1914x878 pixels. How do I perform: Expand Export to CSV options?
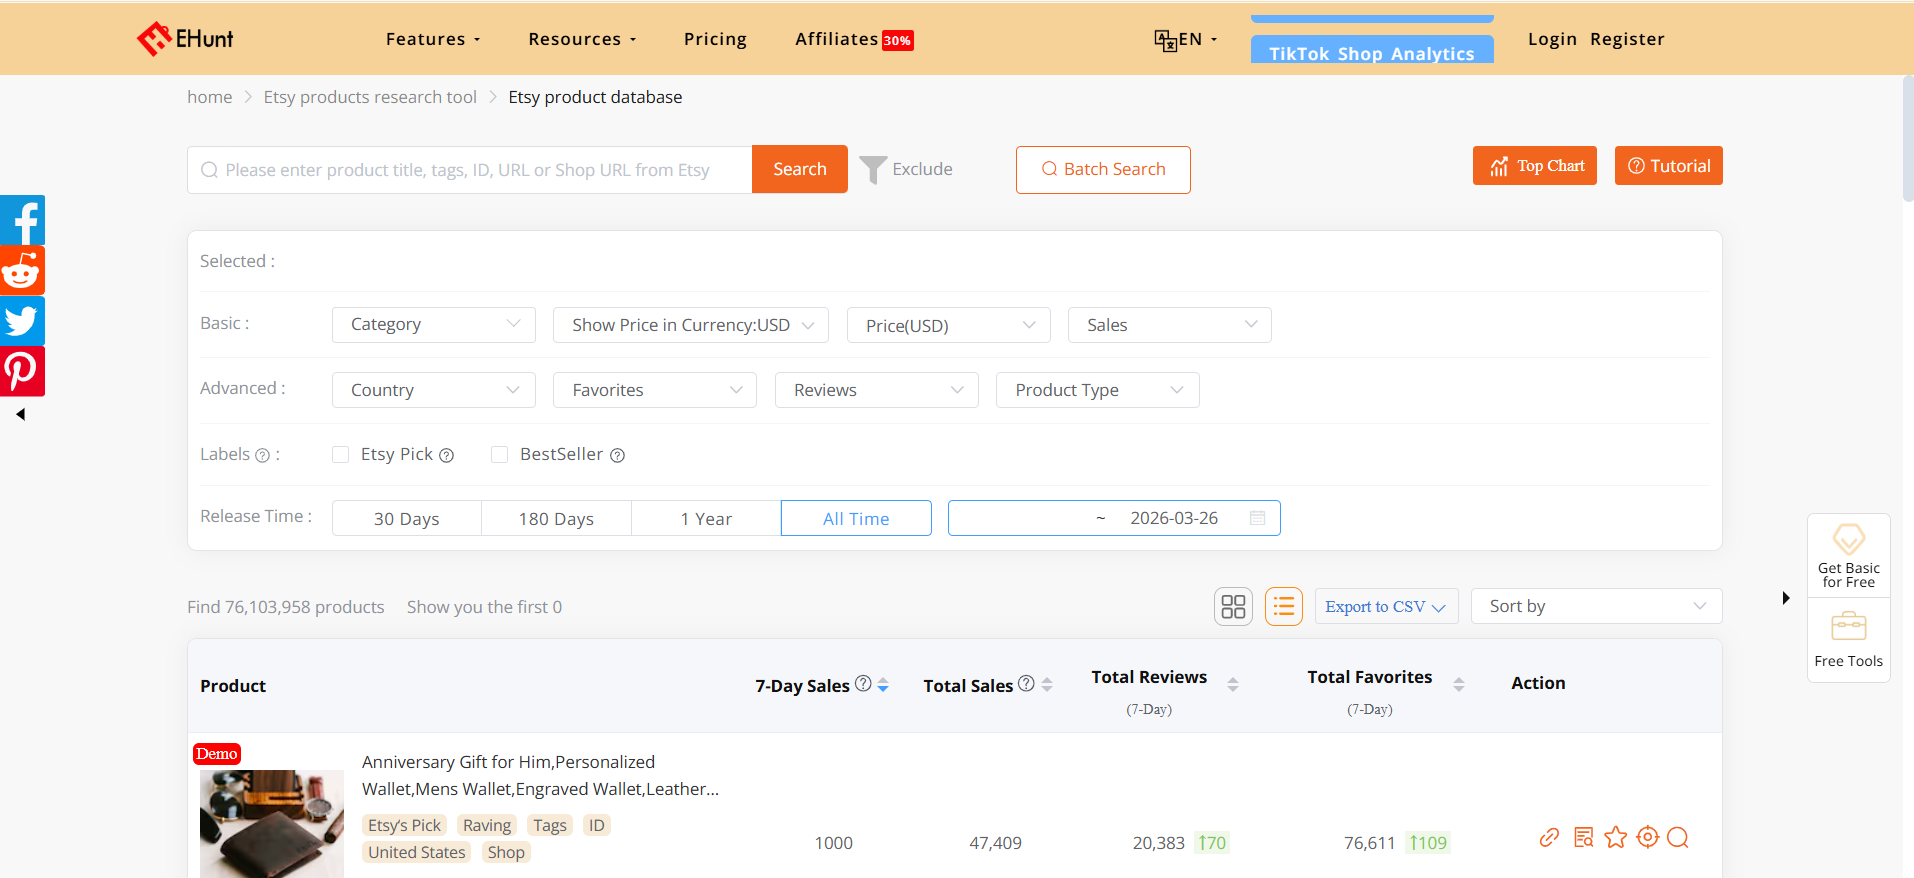coord(1386,606)
